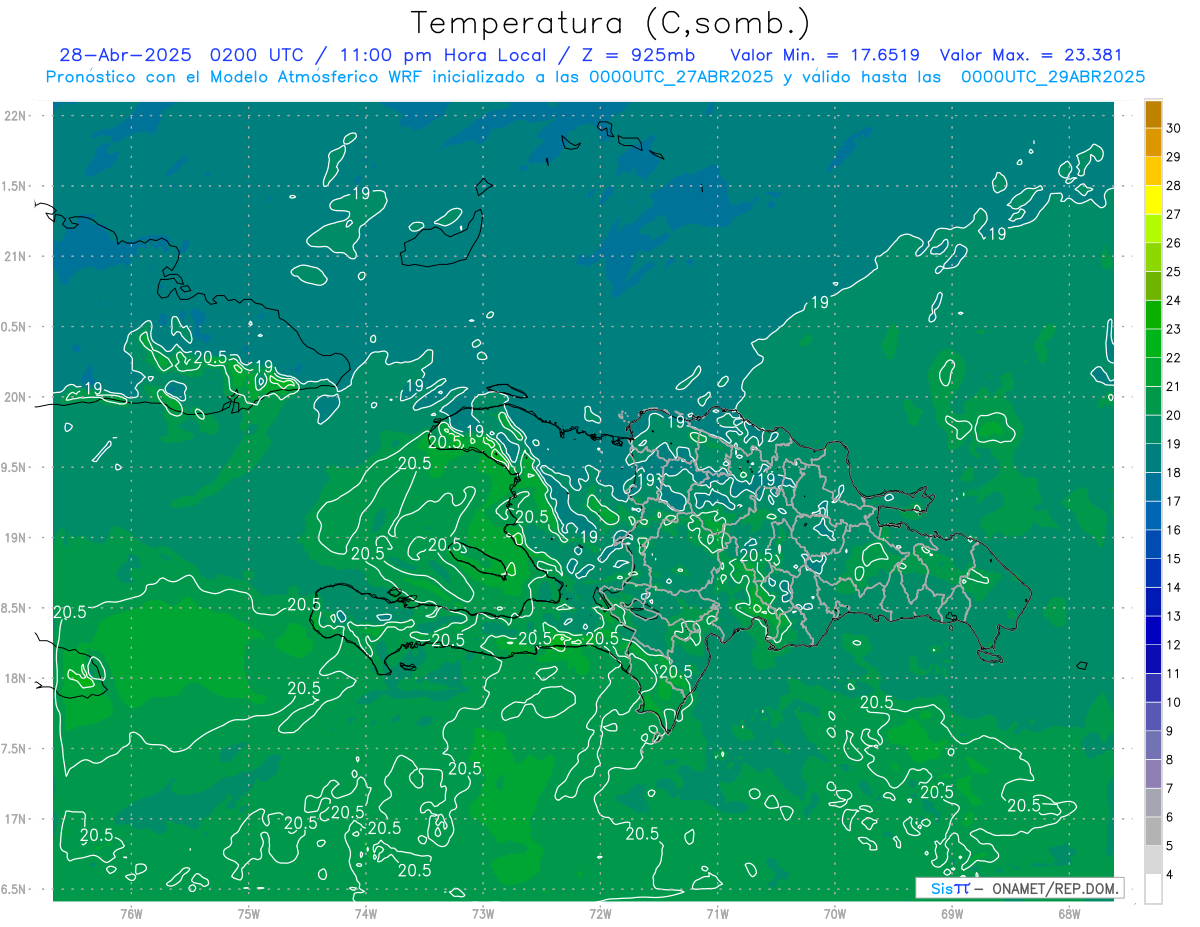Click the colorbar value '14'
This screenshot has width=1200, height=927.
1174,588
